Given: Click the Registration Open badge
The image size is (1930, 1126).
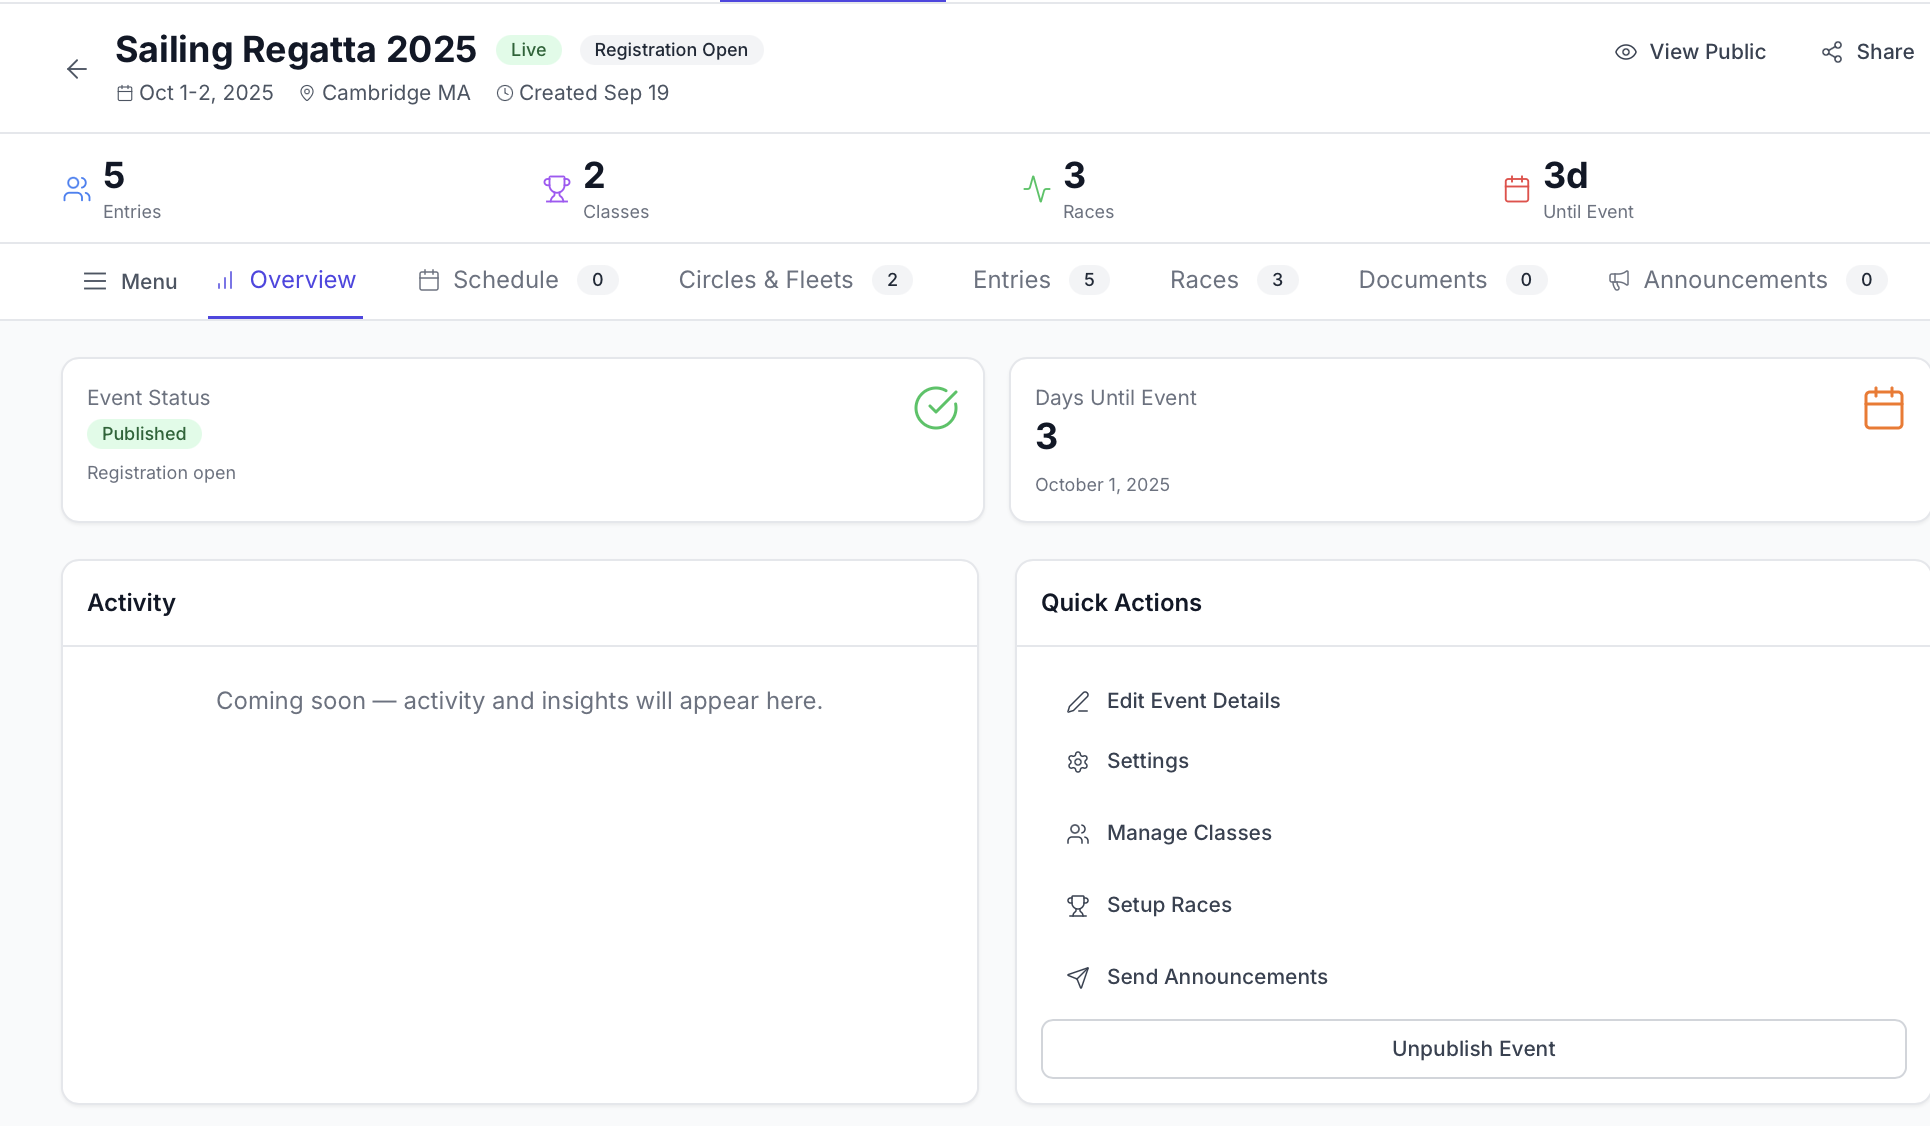Looking at the screenshot, I should [671, 49].
